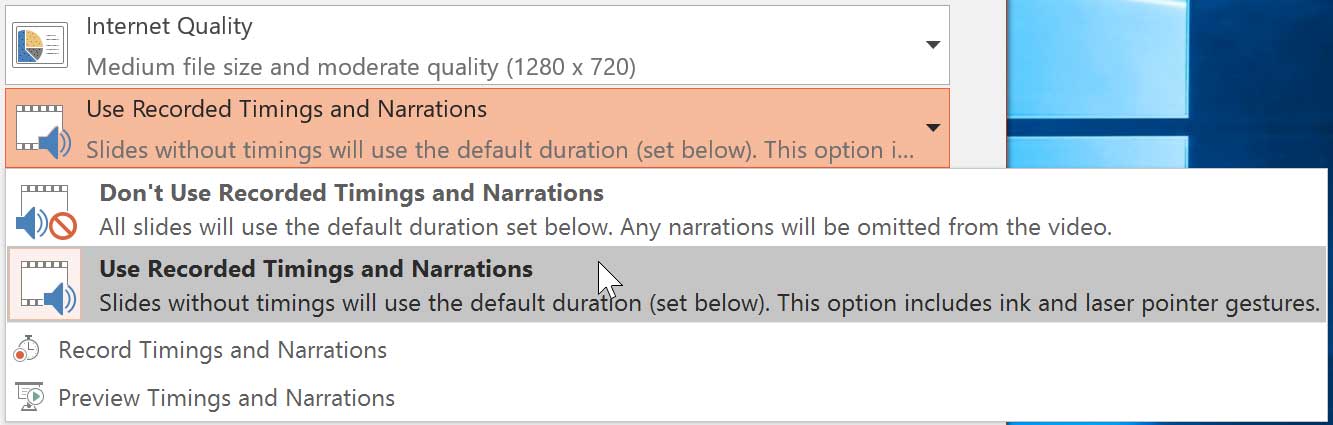Choose Use Recorded Timings and Narrations option
The width and height of the screenshot is (1333, 425).
pos(316,269)
